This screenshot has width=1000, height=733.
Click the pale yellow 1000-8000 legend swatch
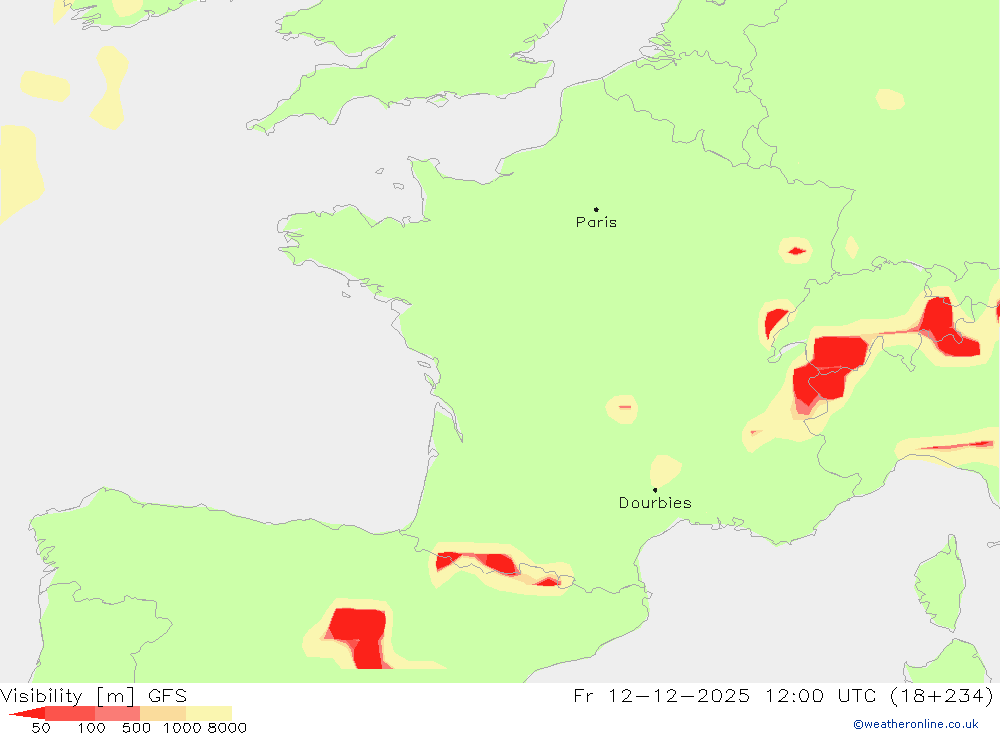tap(209, 713)
